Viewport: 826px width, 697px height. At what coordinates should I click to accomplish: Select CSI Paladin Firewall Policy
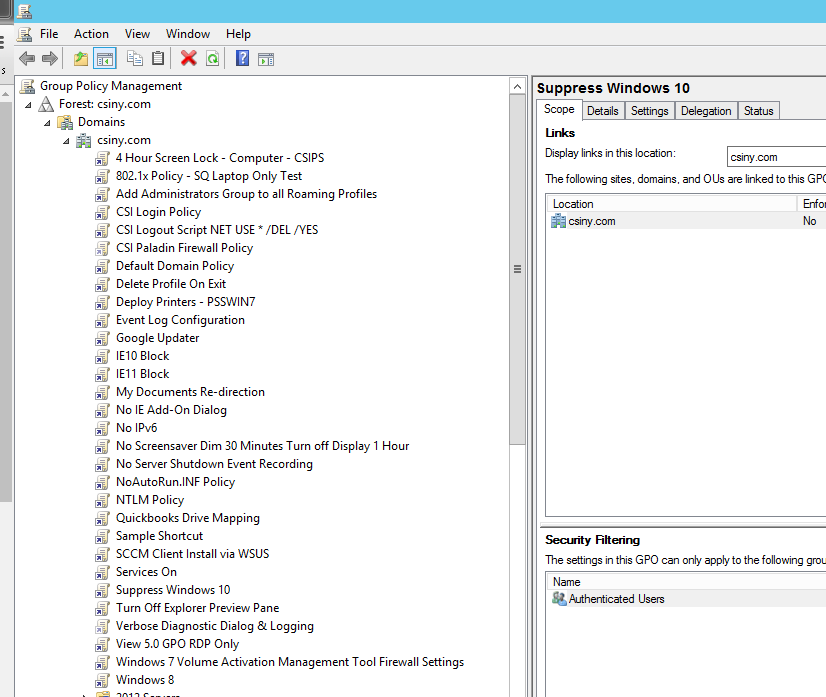tap(184, 248)
